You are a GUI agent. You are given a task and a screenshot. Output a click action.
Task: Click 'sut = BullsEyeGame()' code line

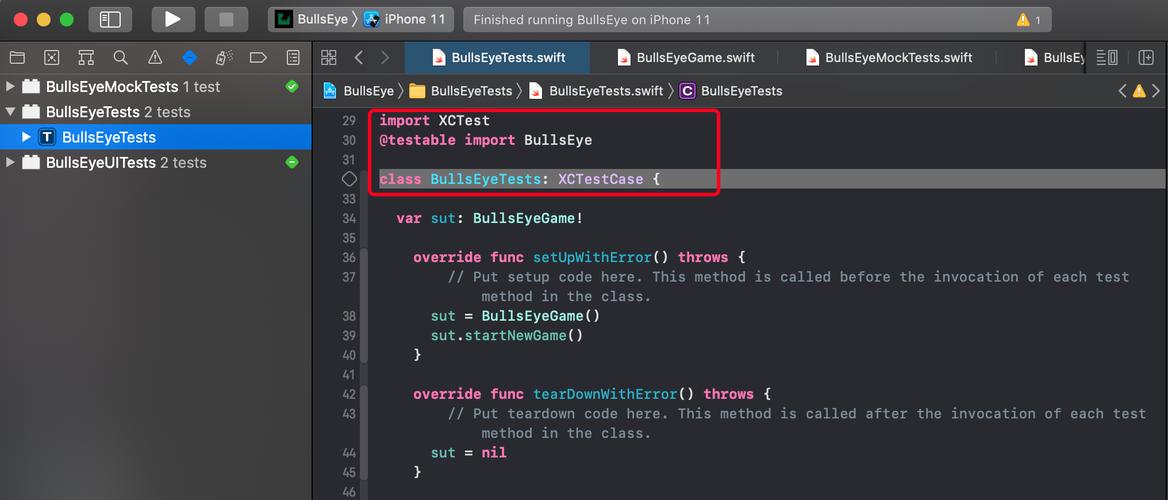pos(515,316)
